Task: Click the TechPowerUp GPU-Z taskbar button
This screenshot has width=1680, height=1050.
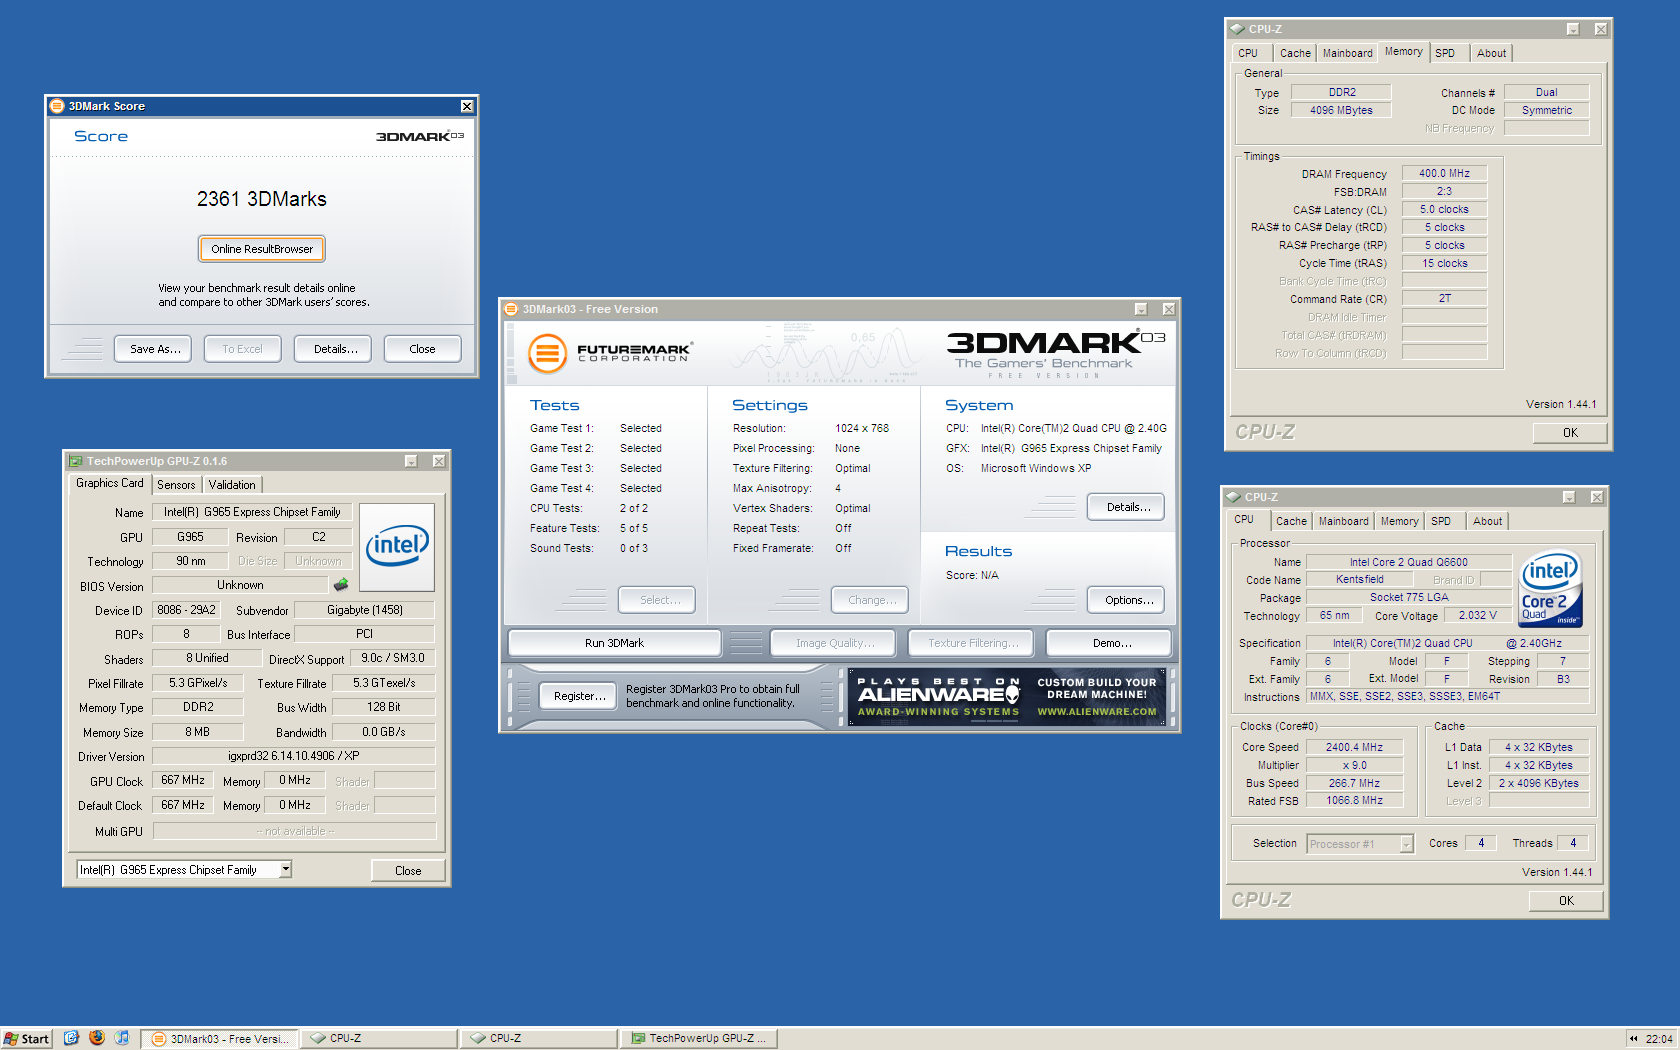Action: click(698, 1038)
